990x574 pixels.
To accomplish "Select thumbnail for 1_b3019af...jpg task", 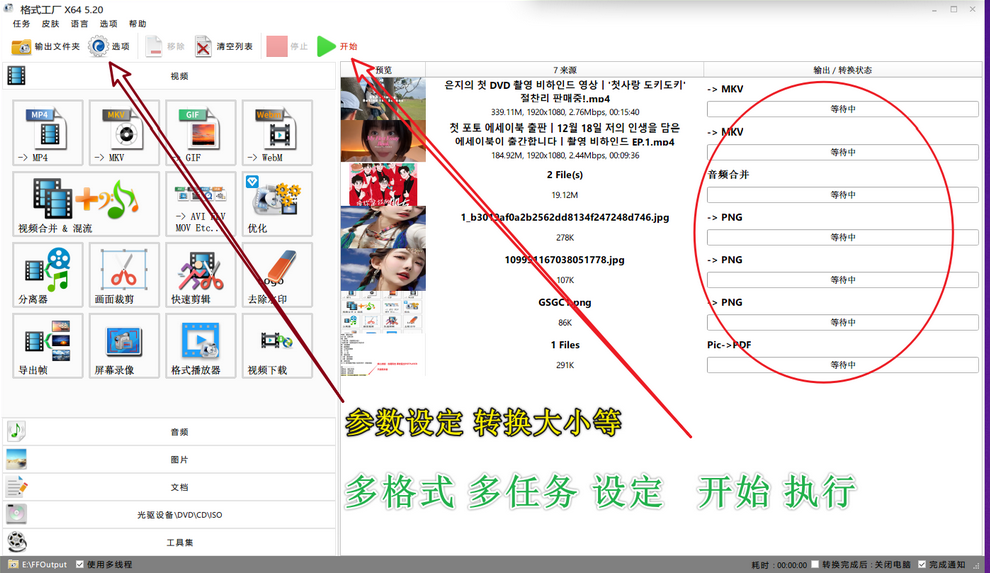I will coord(383,227).
